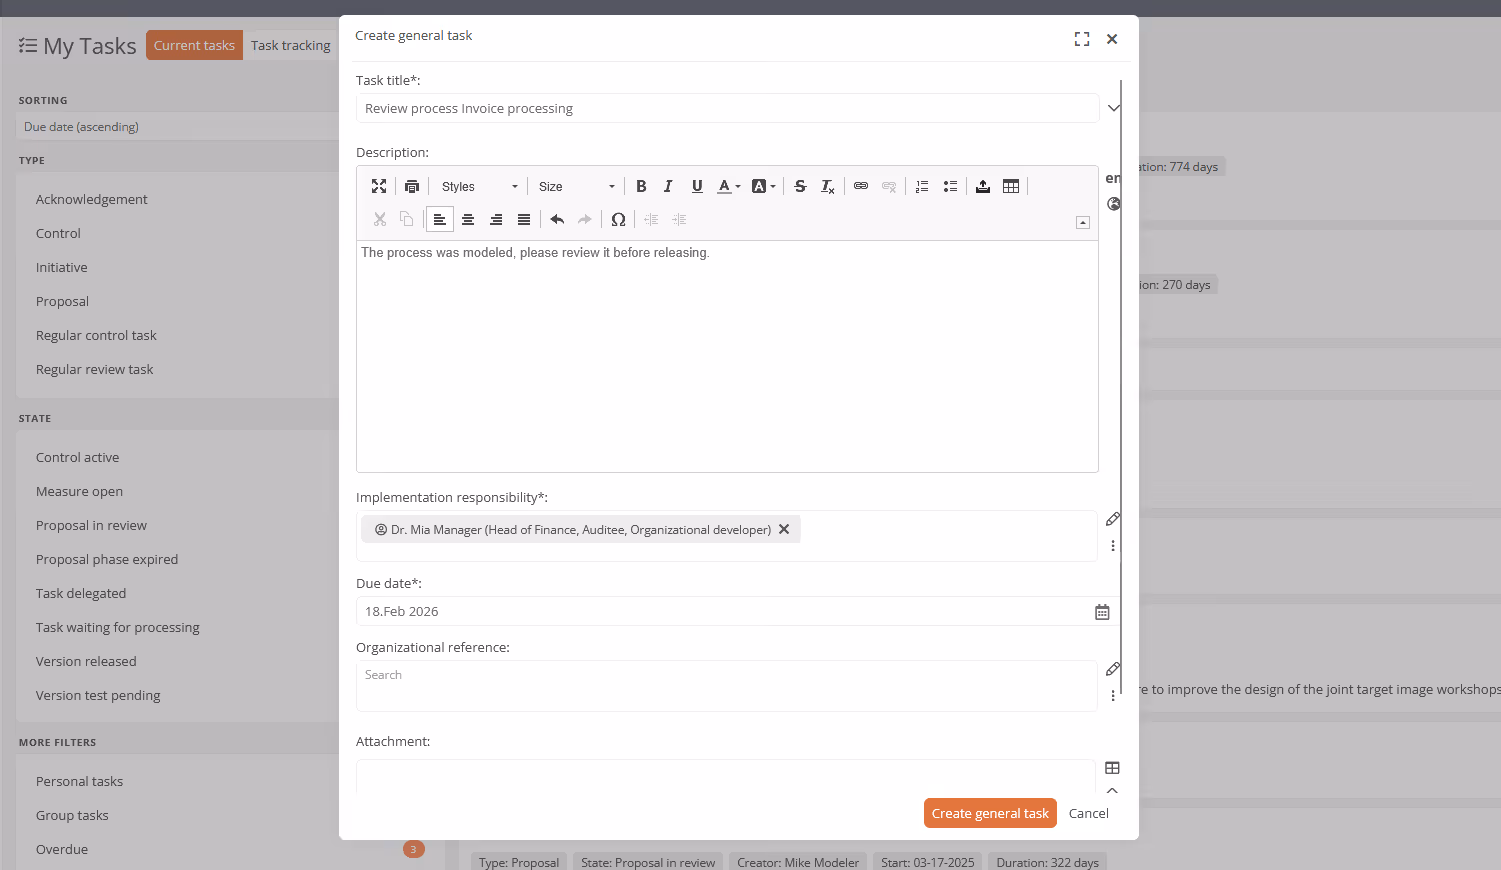Justify the description text
Image resolution: width=1501 pixels, height=870 pixels.
point(524,219)
